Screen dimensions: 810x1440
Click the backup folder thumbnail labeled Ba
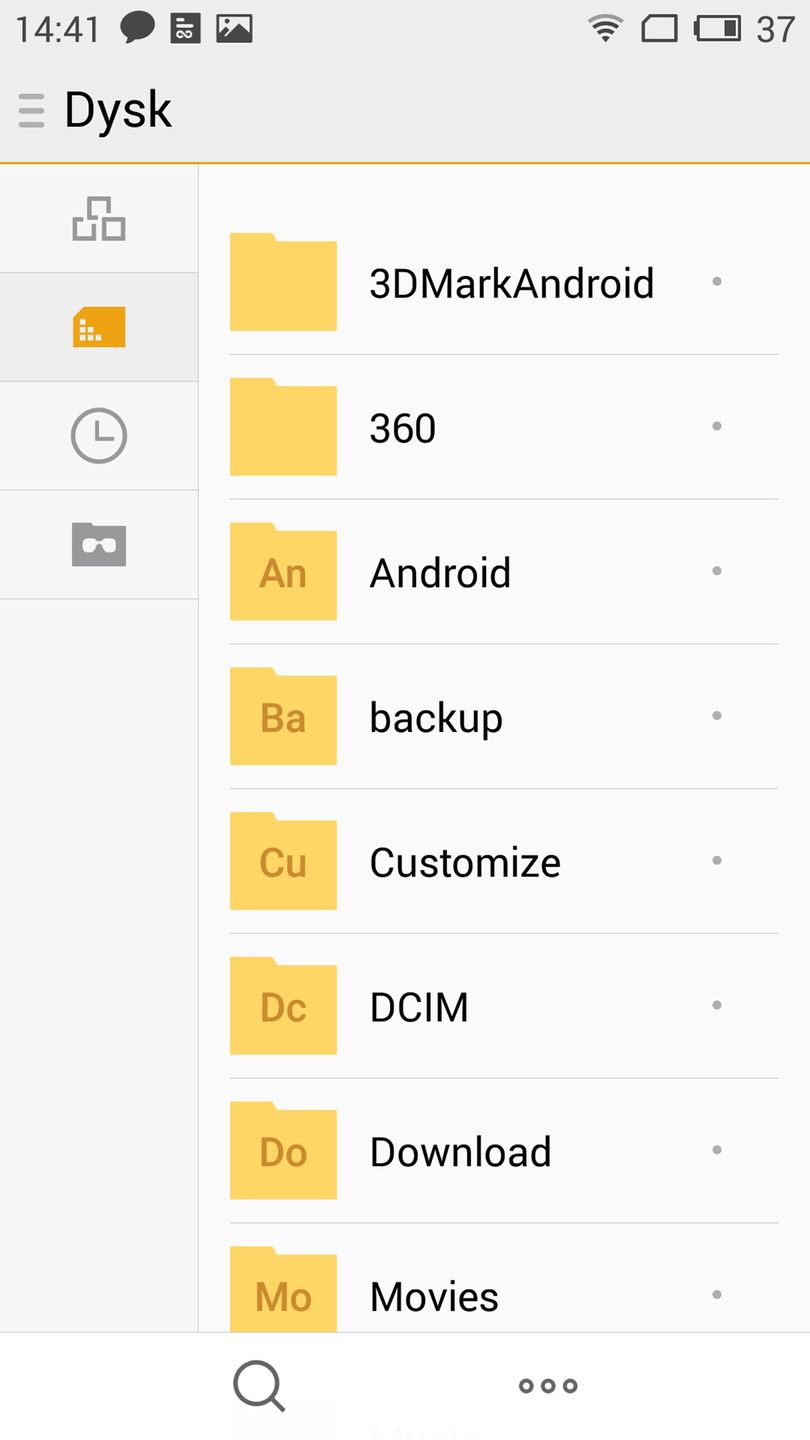[283, 718]
